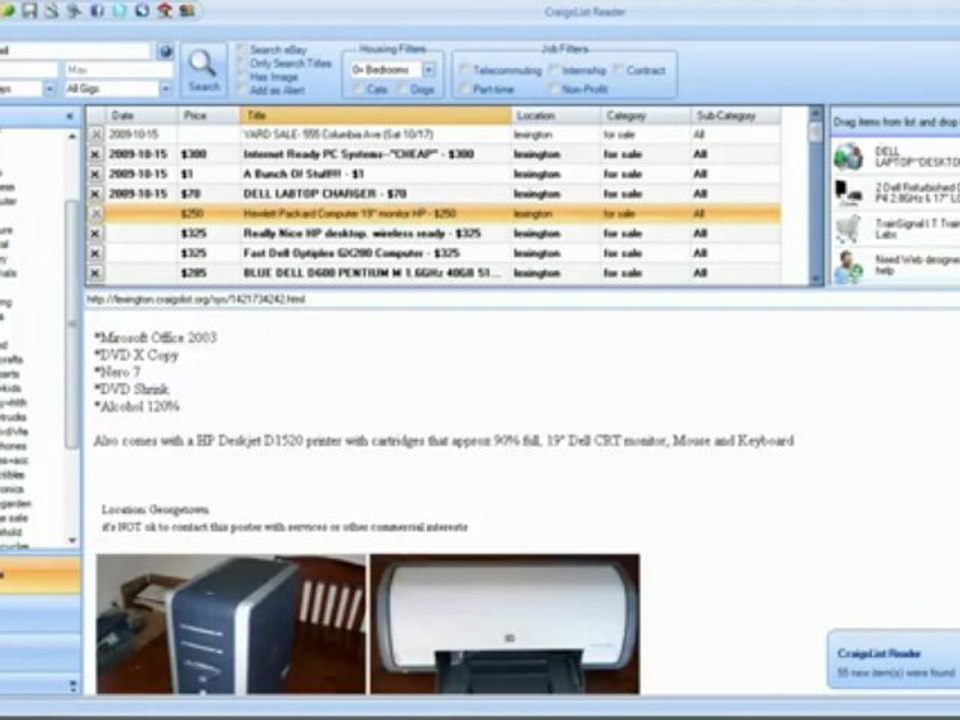This screenshot has width=960, height=720.
Task: Remove the YARD SALE row with its X
Action: [x=95, y=135]
